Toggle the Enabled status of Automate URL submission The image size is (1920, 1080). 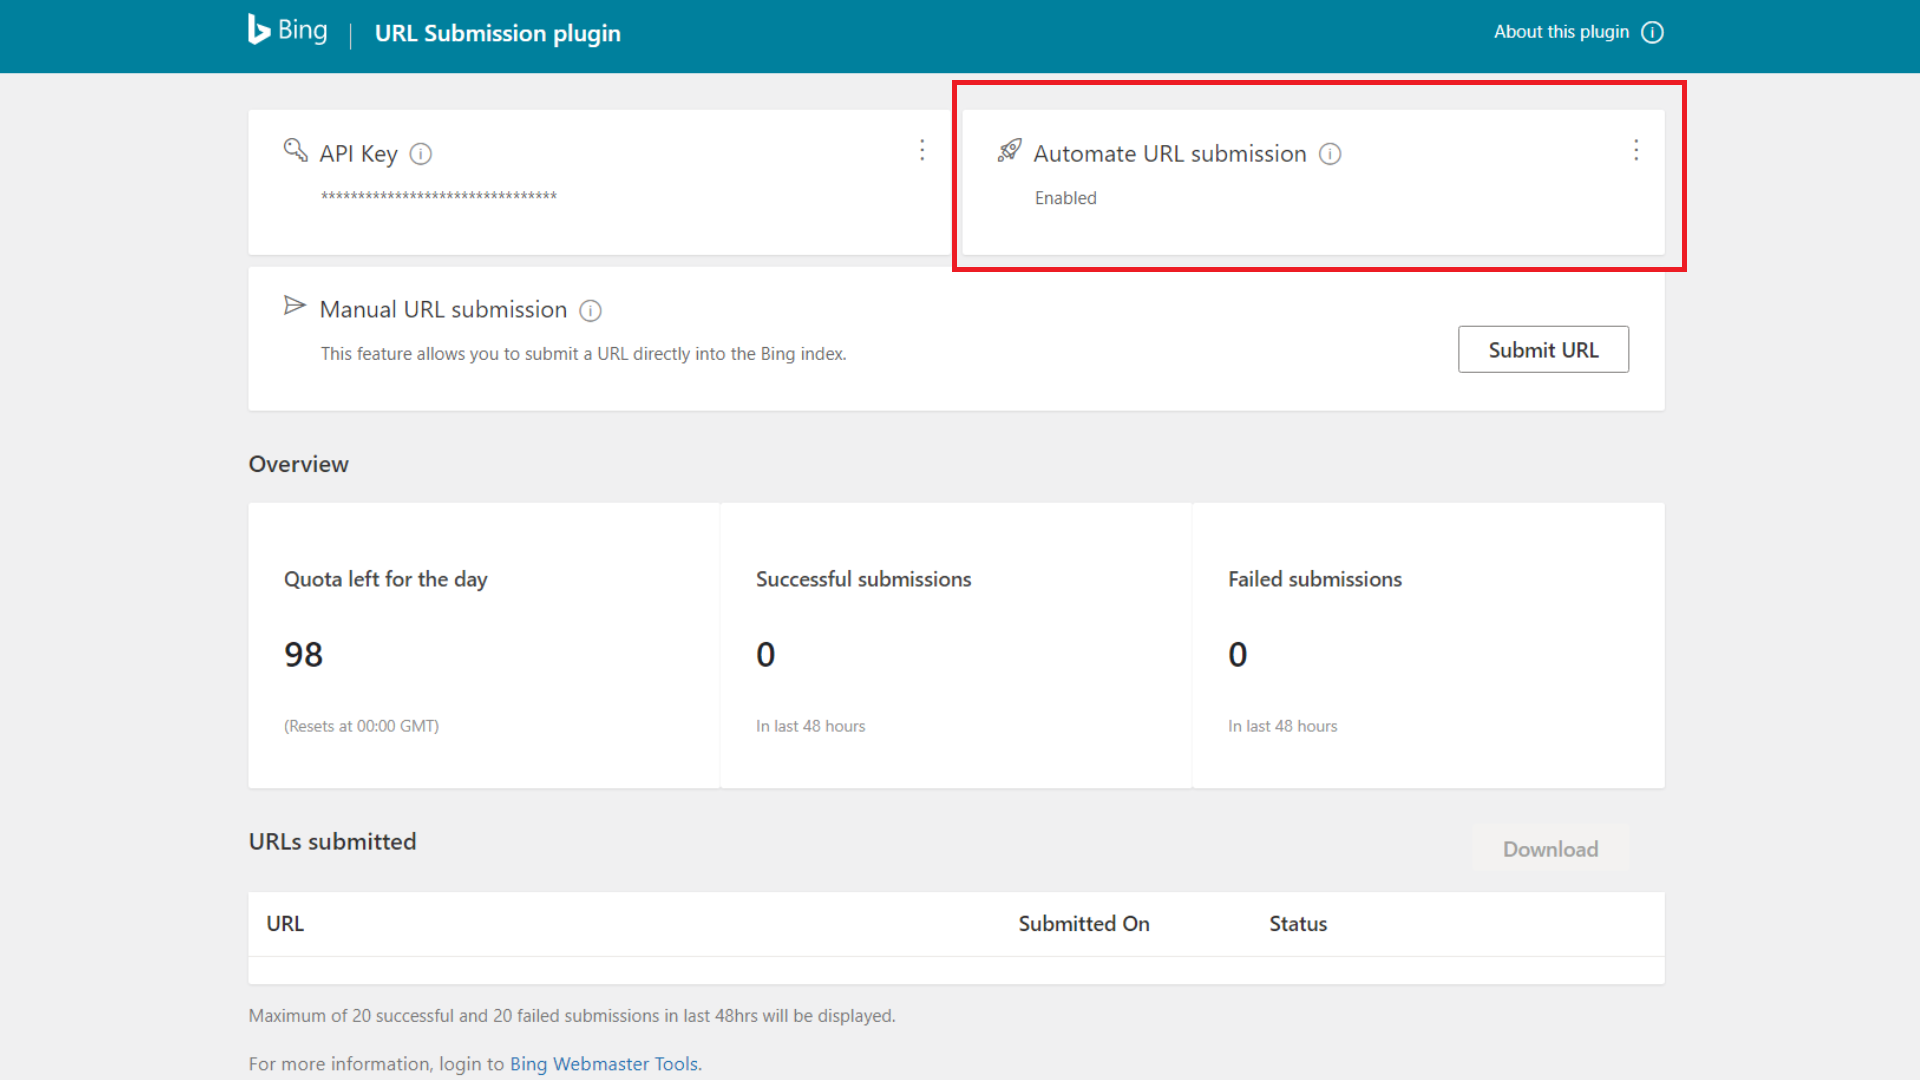pos(1065,198)
